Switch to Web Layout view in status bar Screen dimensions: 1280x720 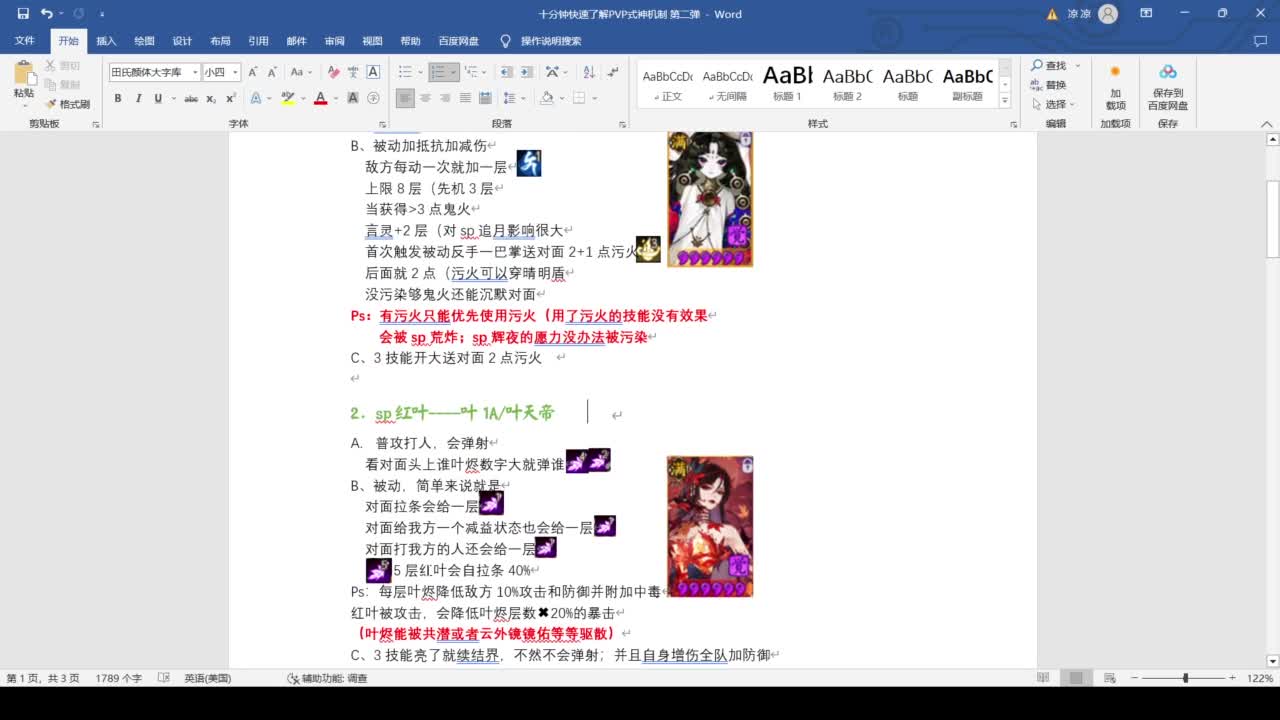click(1109, 678)
